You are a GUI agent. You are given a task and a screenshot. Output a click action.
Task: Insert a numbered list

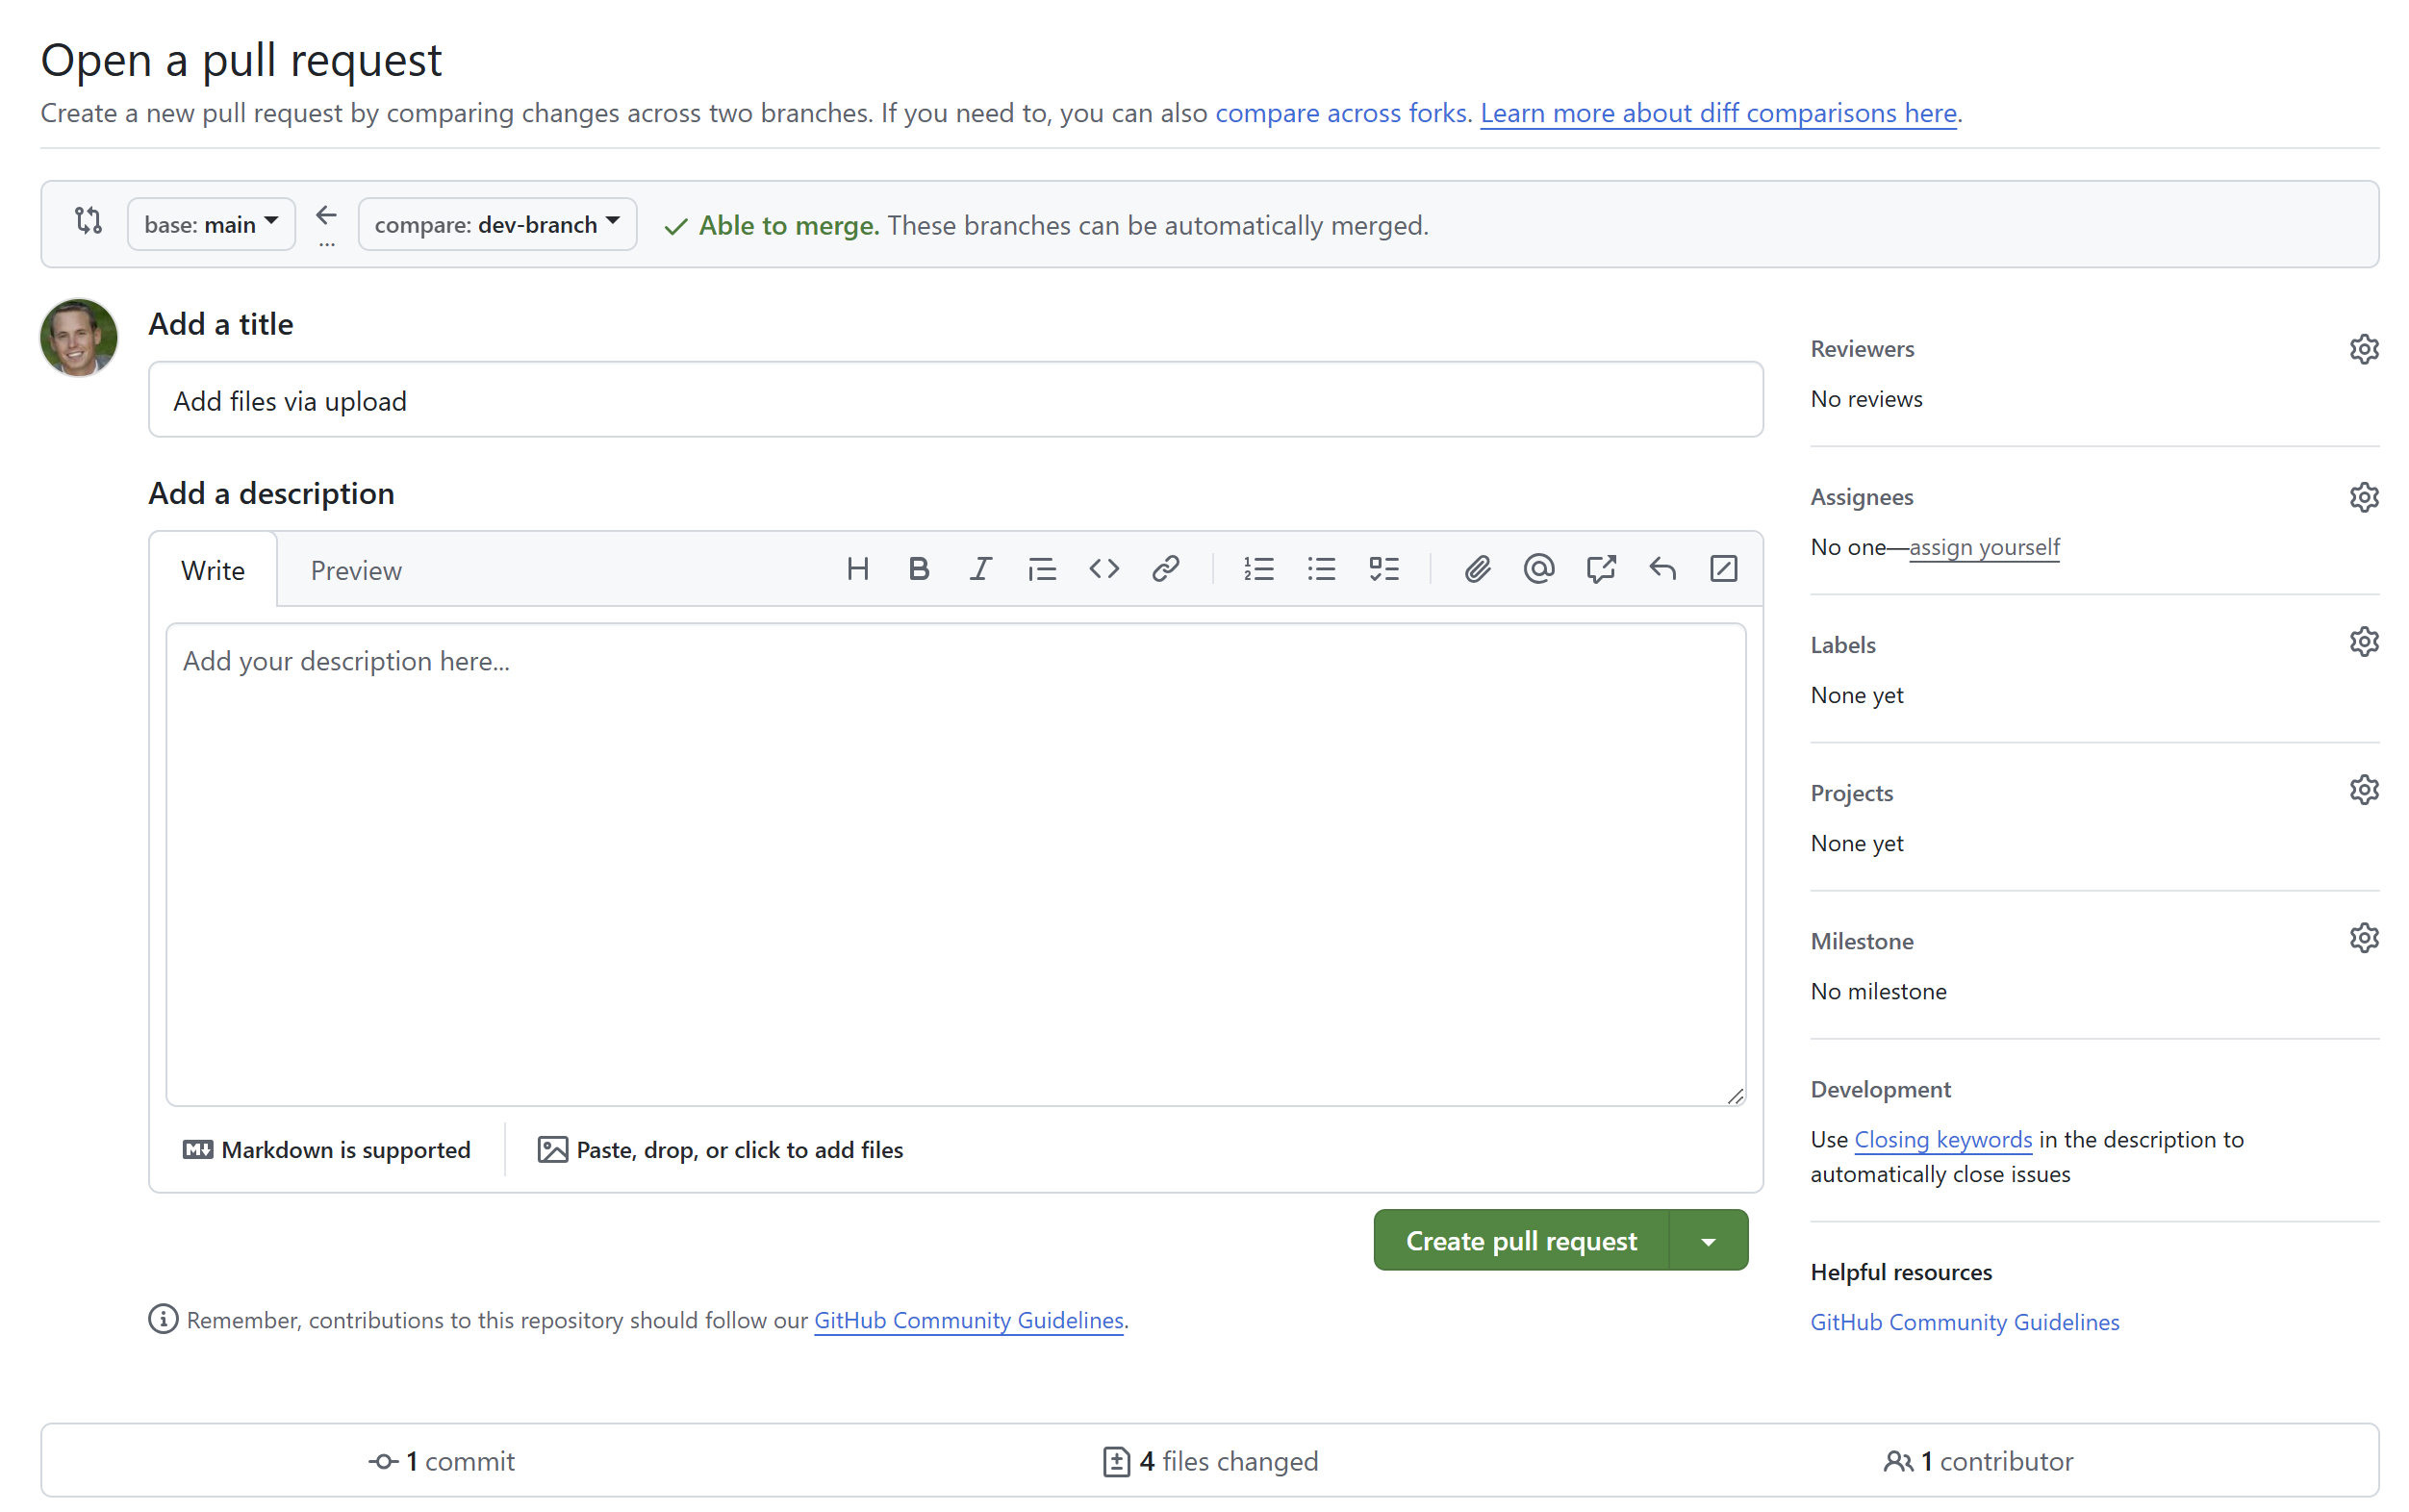point(1258,569)
